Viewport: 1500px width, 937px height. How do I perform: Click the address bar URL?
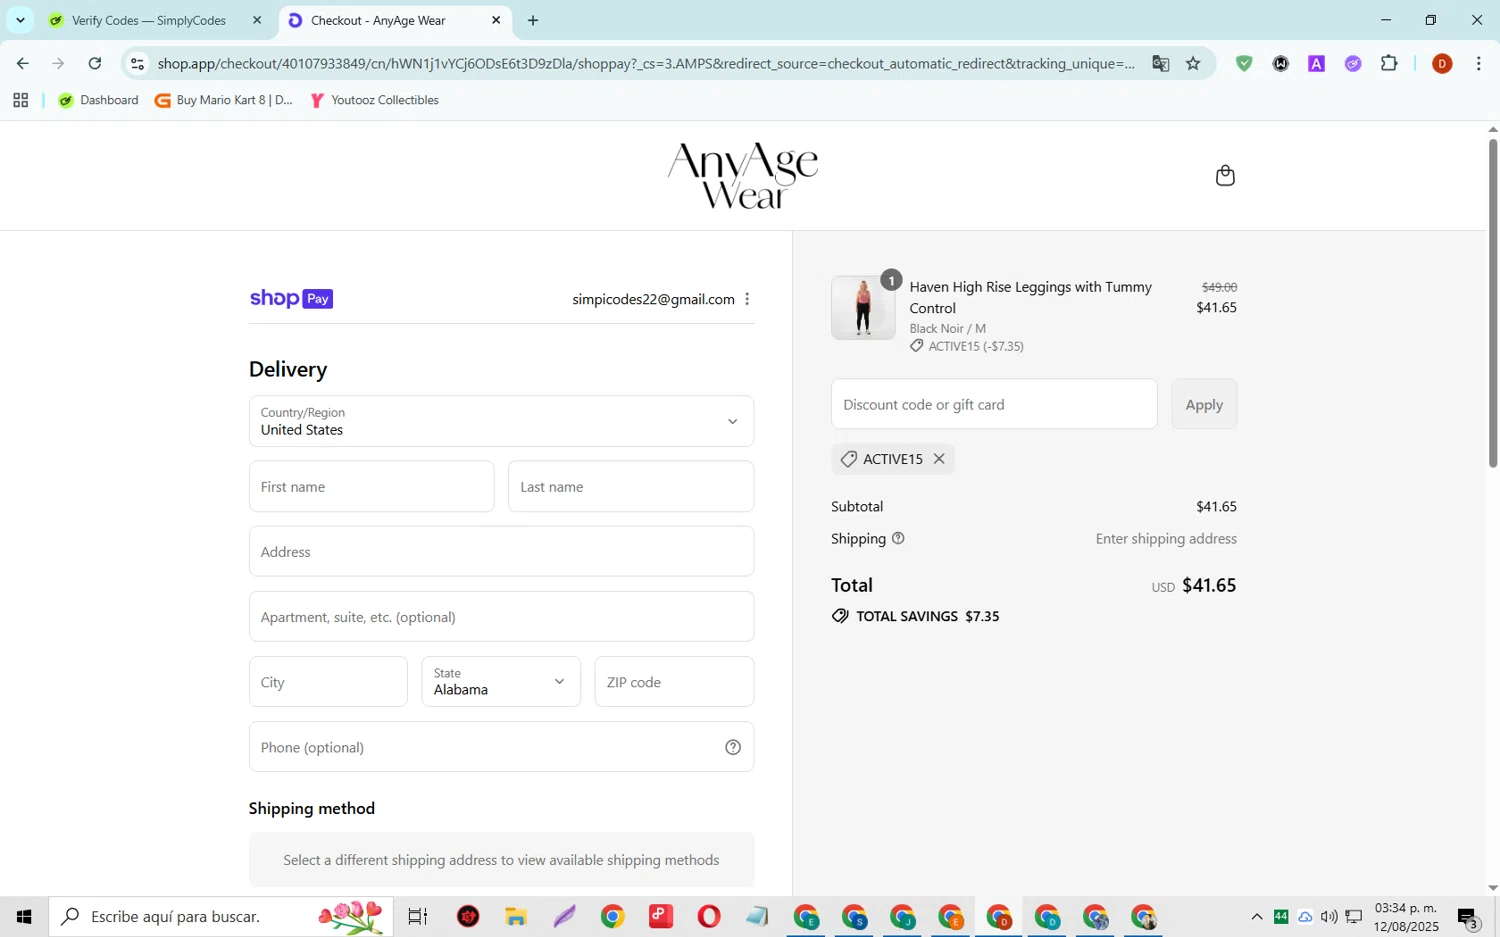tap(645, 64)
